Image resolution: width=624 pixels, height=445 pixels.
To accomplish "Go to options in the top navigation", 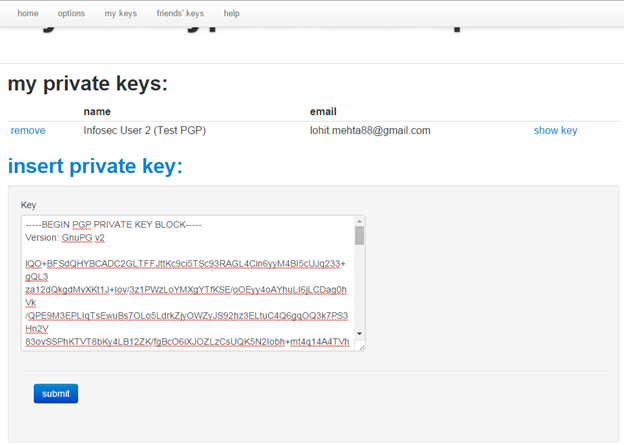I will click(71, 14).
